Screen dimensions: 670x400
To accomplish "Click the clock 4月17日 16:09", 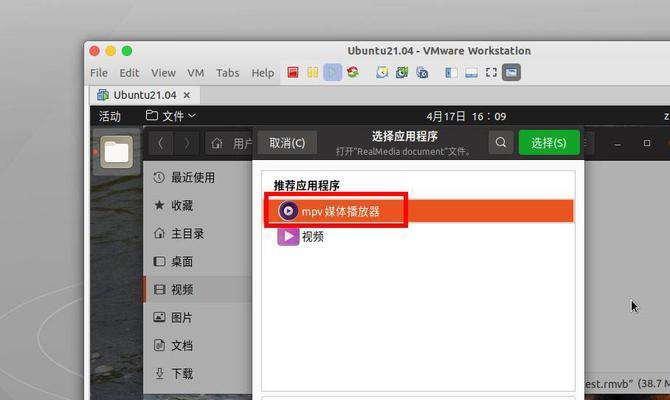I will click(466, 116).
